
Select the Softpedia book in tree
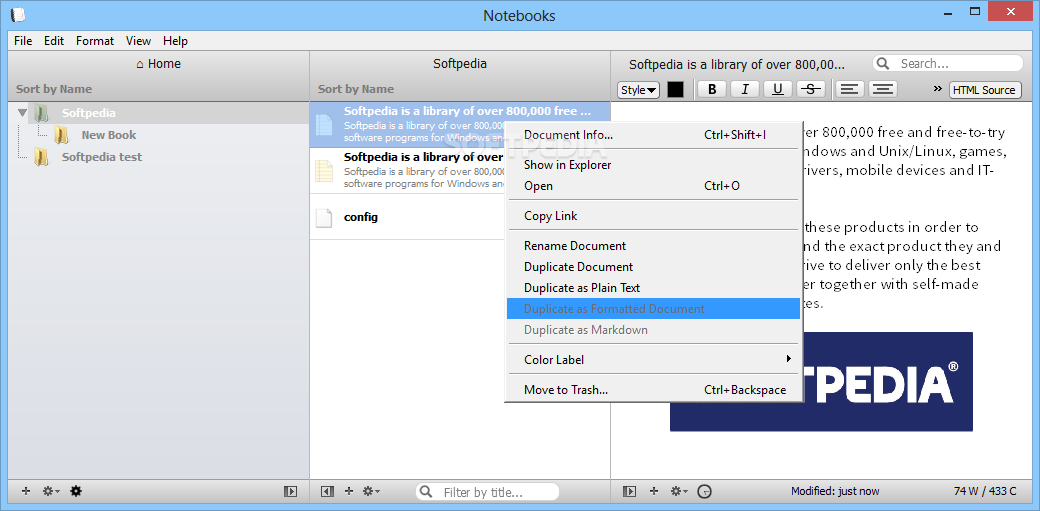pyautogui.click(x=88, y=113)
